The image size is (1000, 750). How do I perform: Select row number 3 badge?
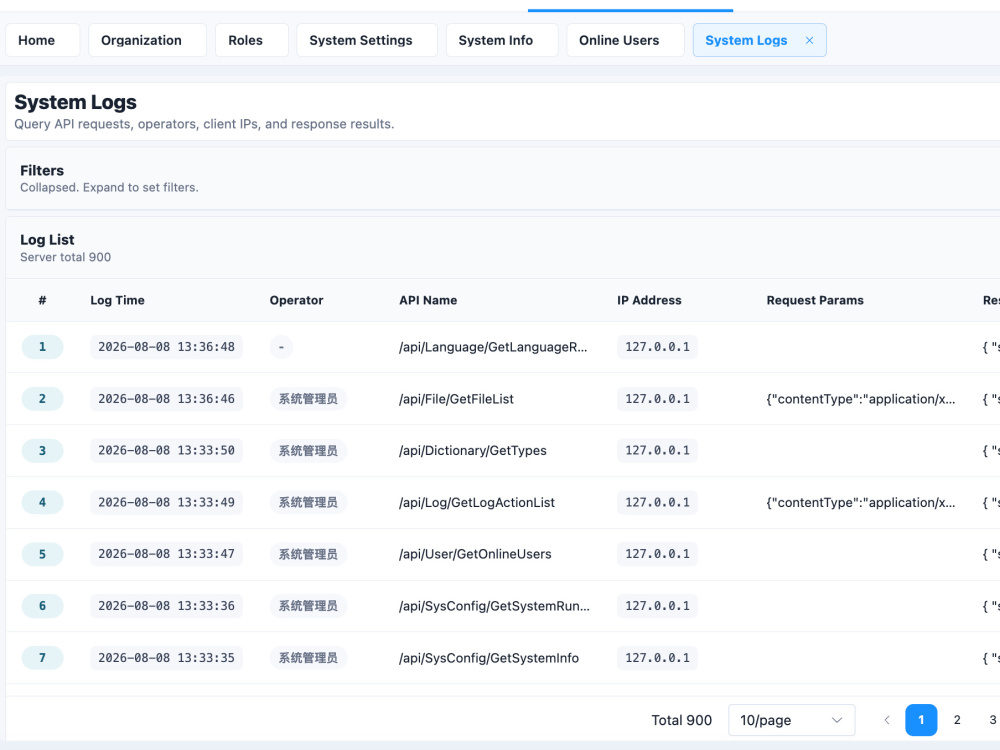click(x=42, y=450)
